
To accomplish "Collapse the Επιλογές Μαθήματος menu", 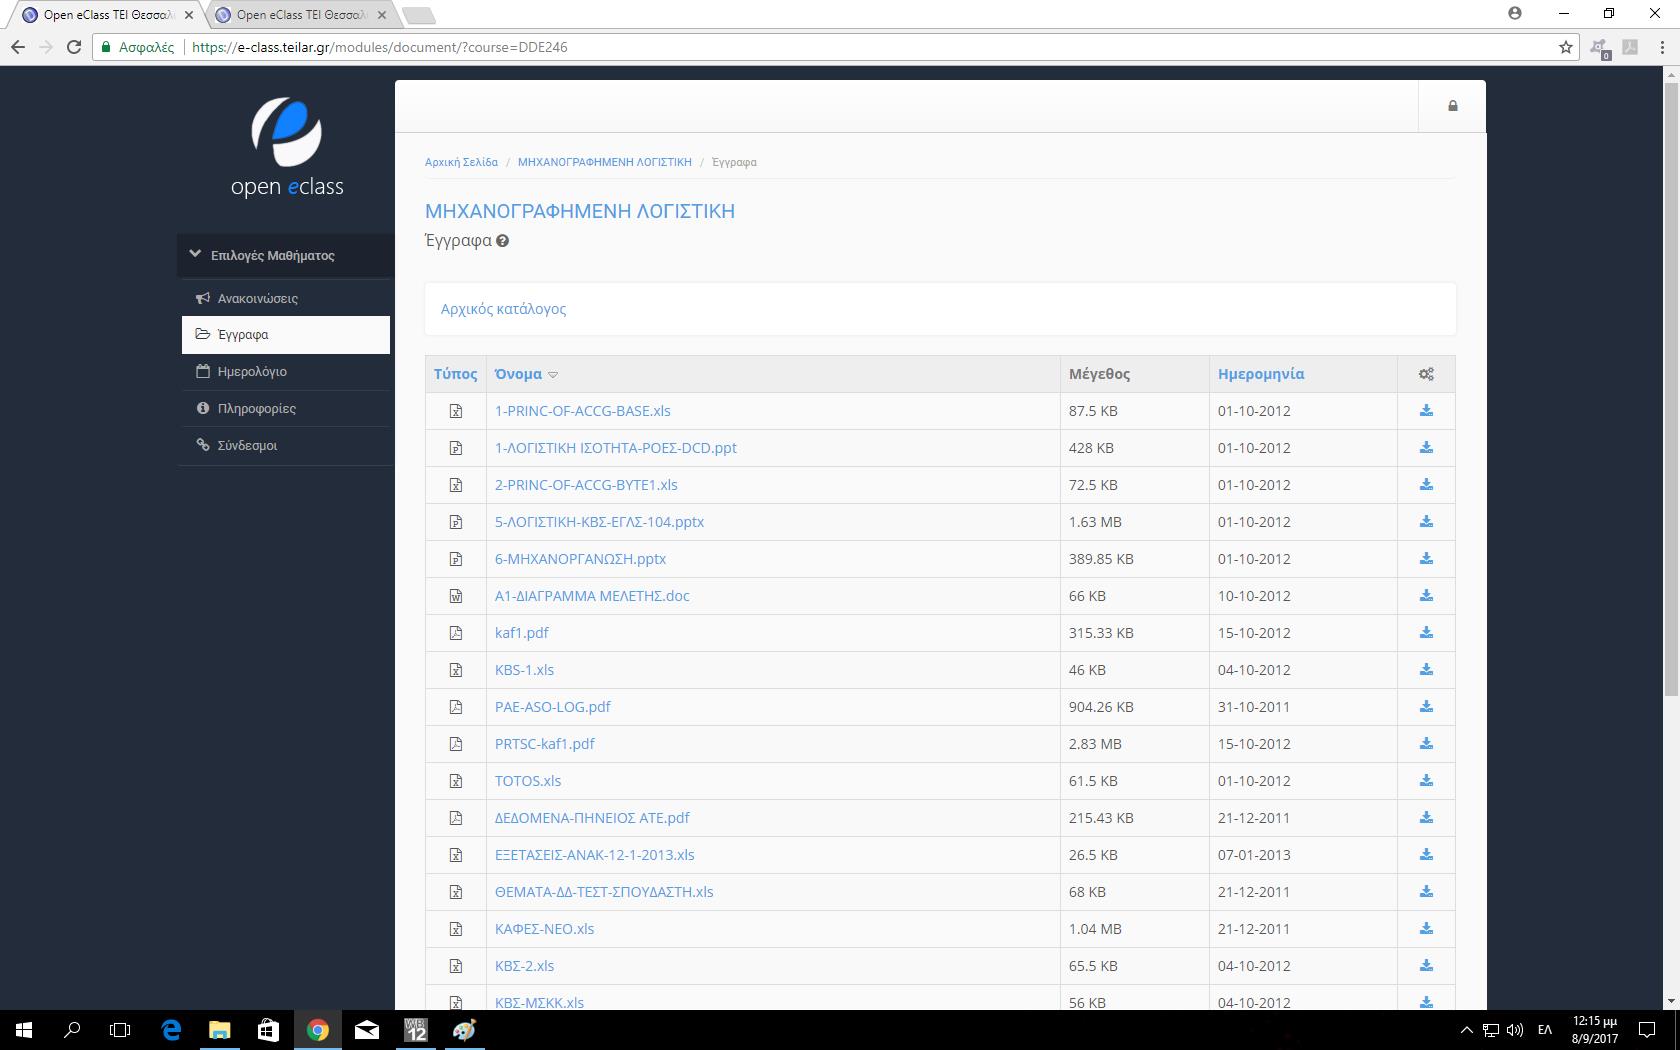I will (x=196, y=255).
